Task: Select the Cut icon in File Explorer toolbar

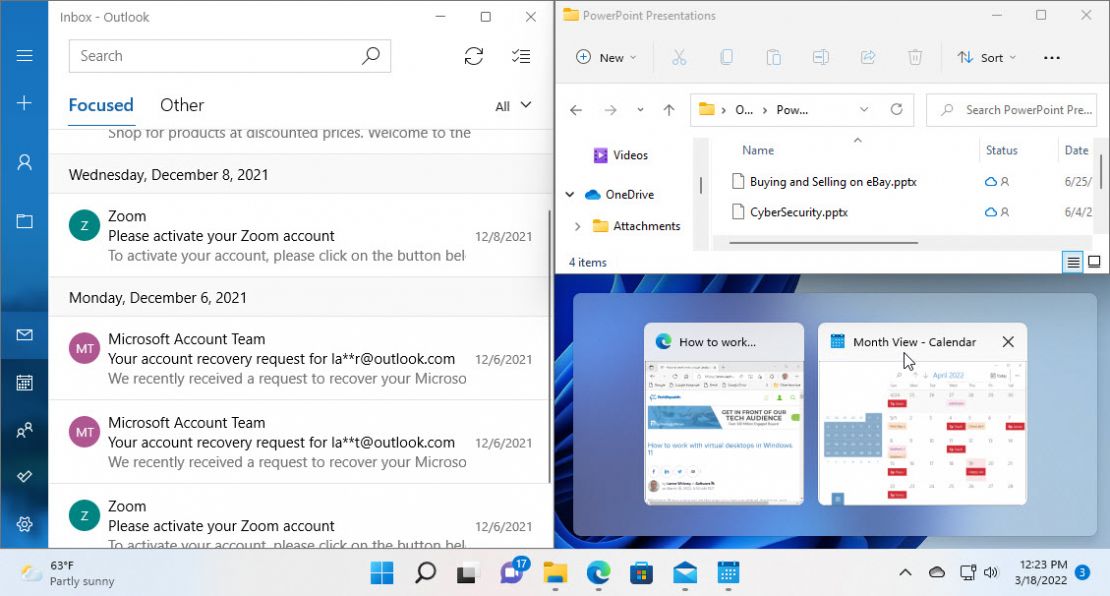Action: pos(679,57)
